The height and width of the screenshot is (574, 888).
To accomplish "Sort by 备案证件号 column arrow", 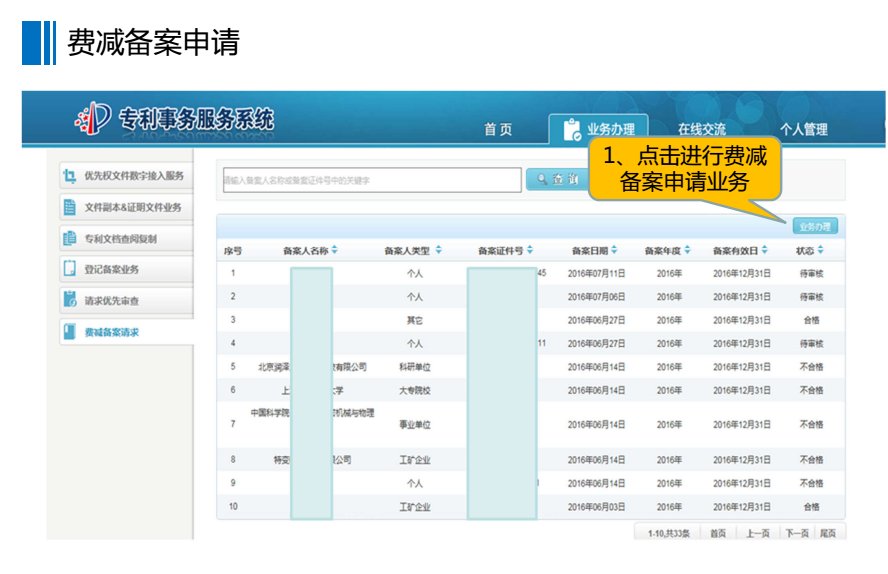I will pyautogui.click(x=530, y=250).
